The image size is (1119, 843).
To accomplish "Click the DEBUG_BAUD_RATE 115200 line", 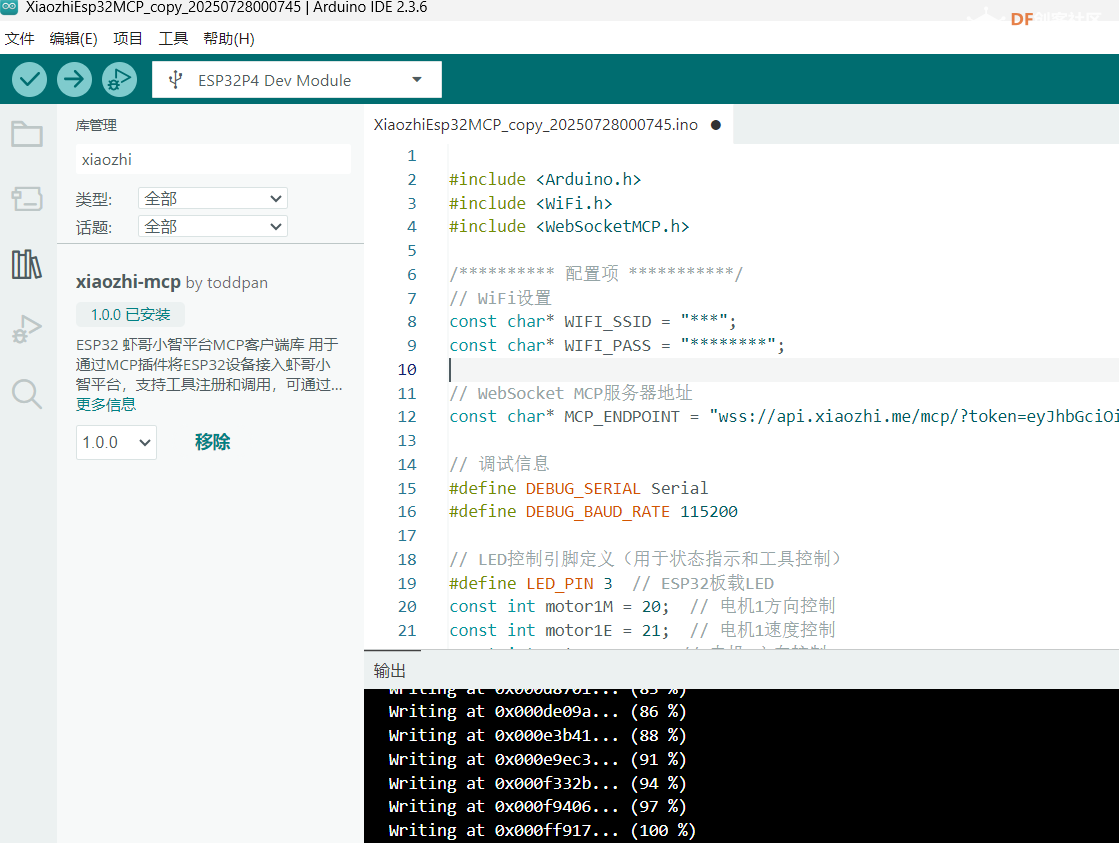I will pyautogui.click(x=593, y=512).
